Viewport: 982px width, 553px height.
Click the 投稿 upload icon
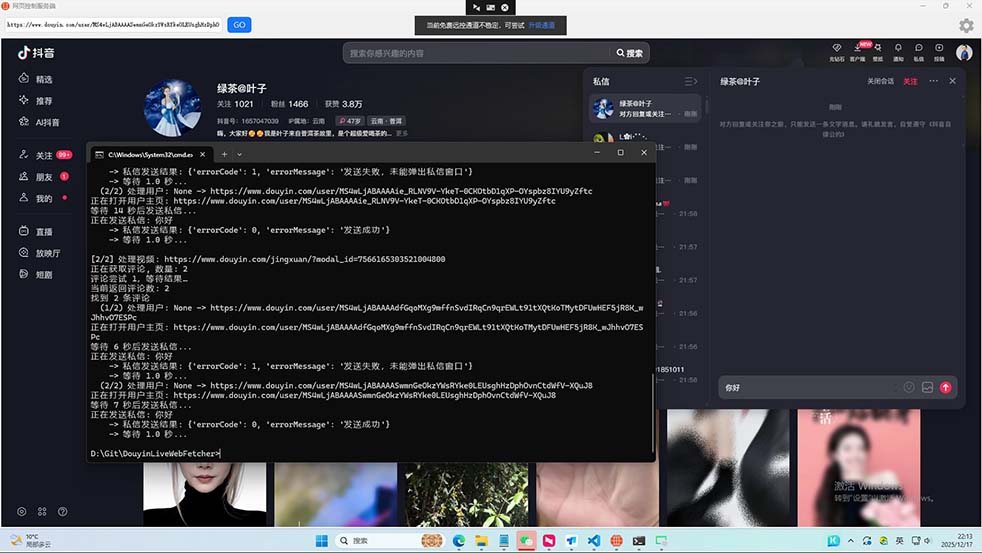(938, 49)
